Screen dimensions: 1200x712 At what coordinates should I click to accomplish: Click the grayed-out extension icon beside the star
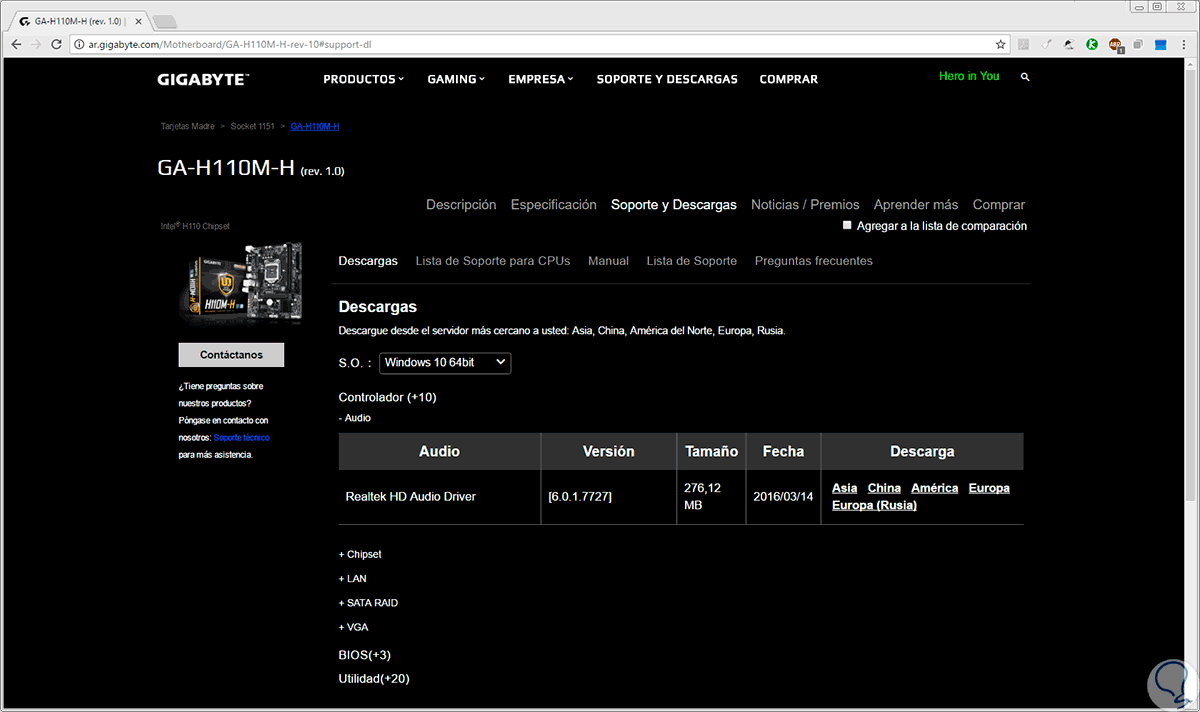1023,44
